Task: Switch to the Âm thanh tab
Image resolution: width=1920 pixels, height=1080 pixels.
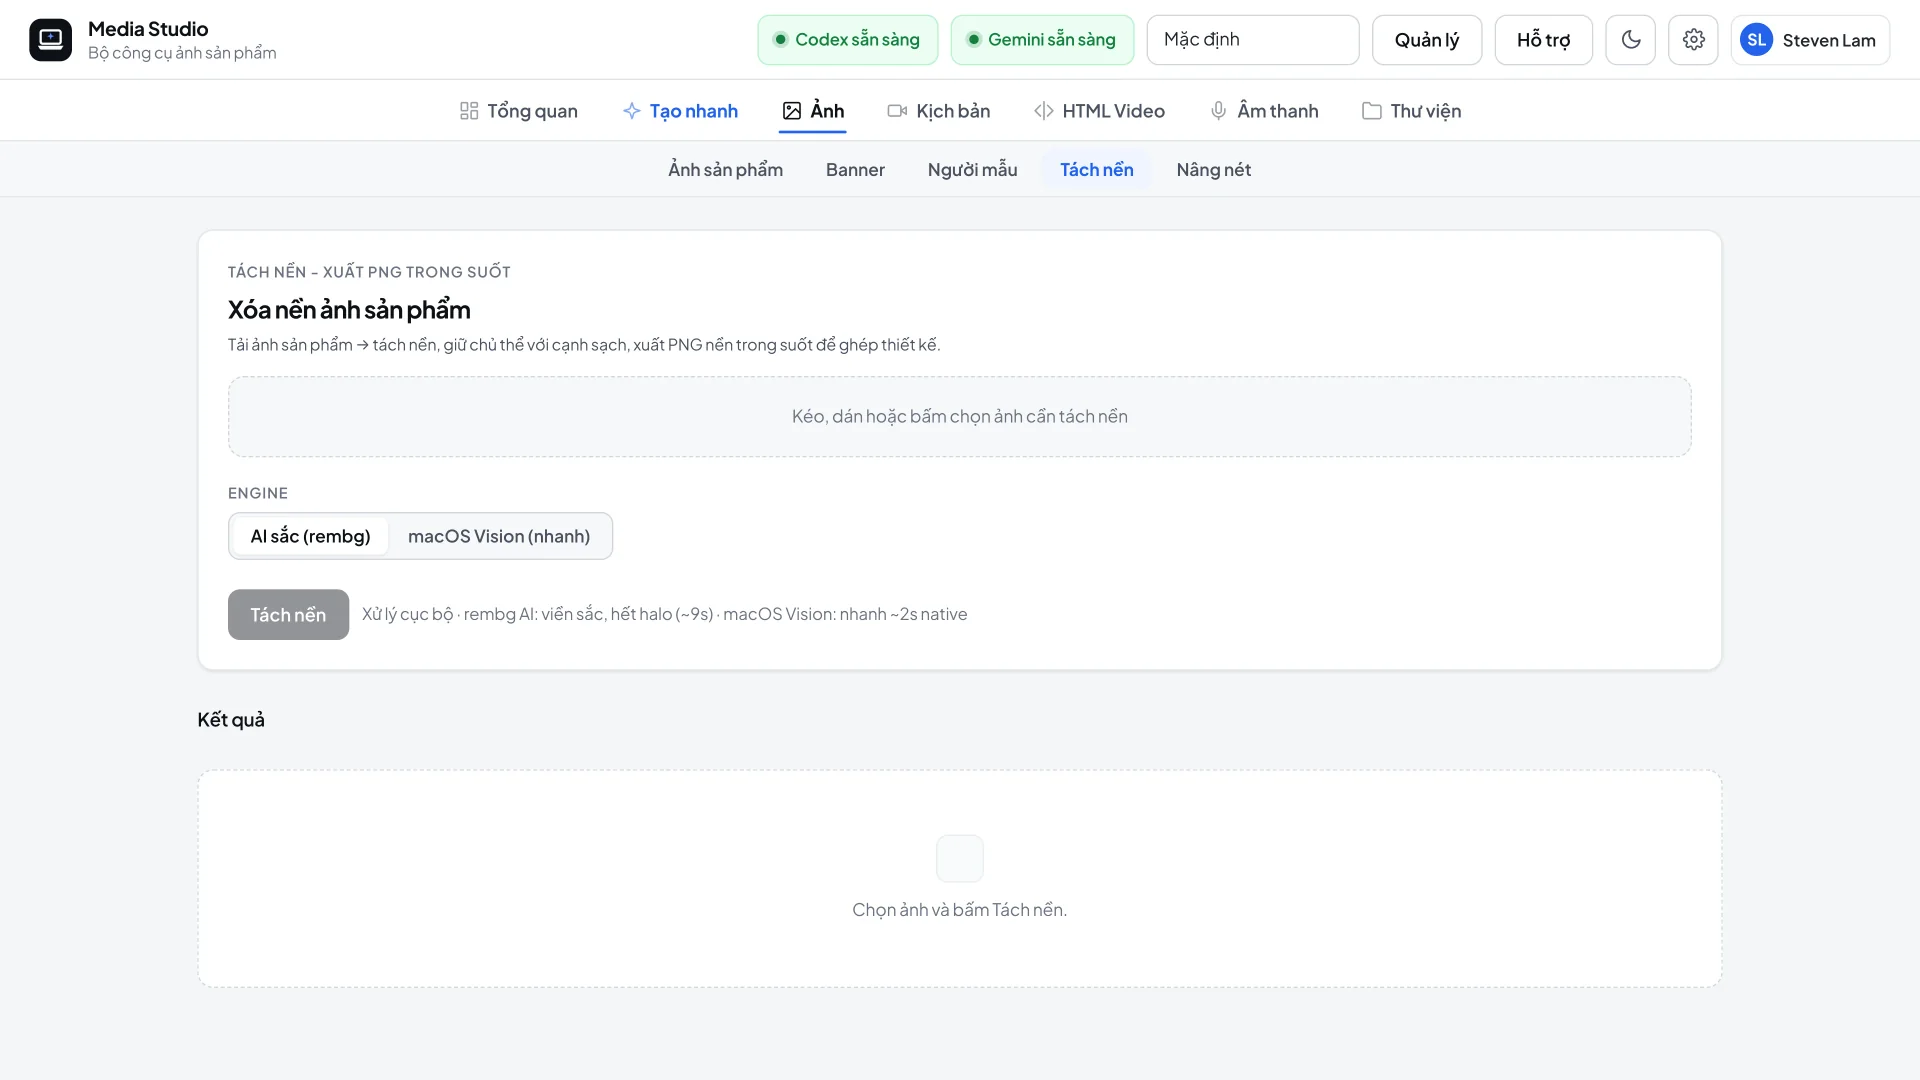Action: (x=1265, y=111)
